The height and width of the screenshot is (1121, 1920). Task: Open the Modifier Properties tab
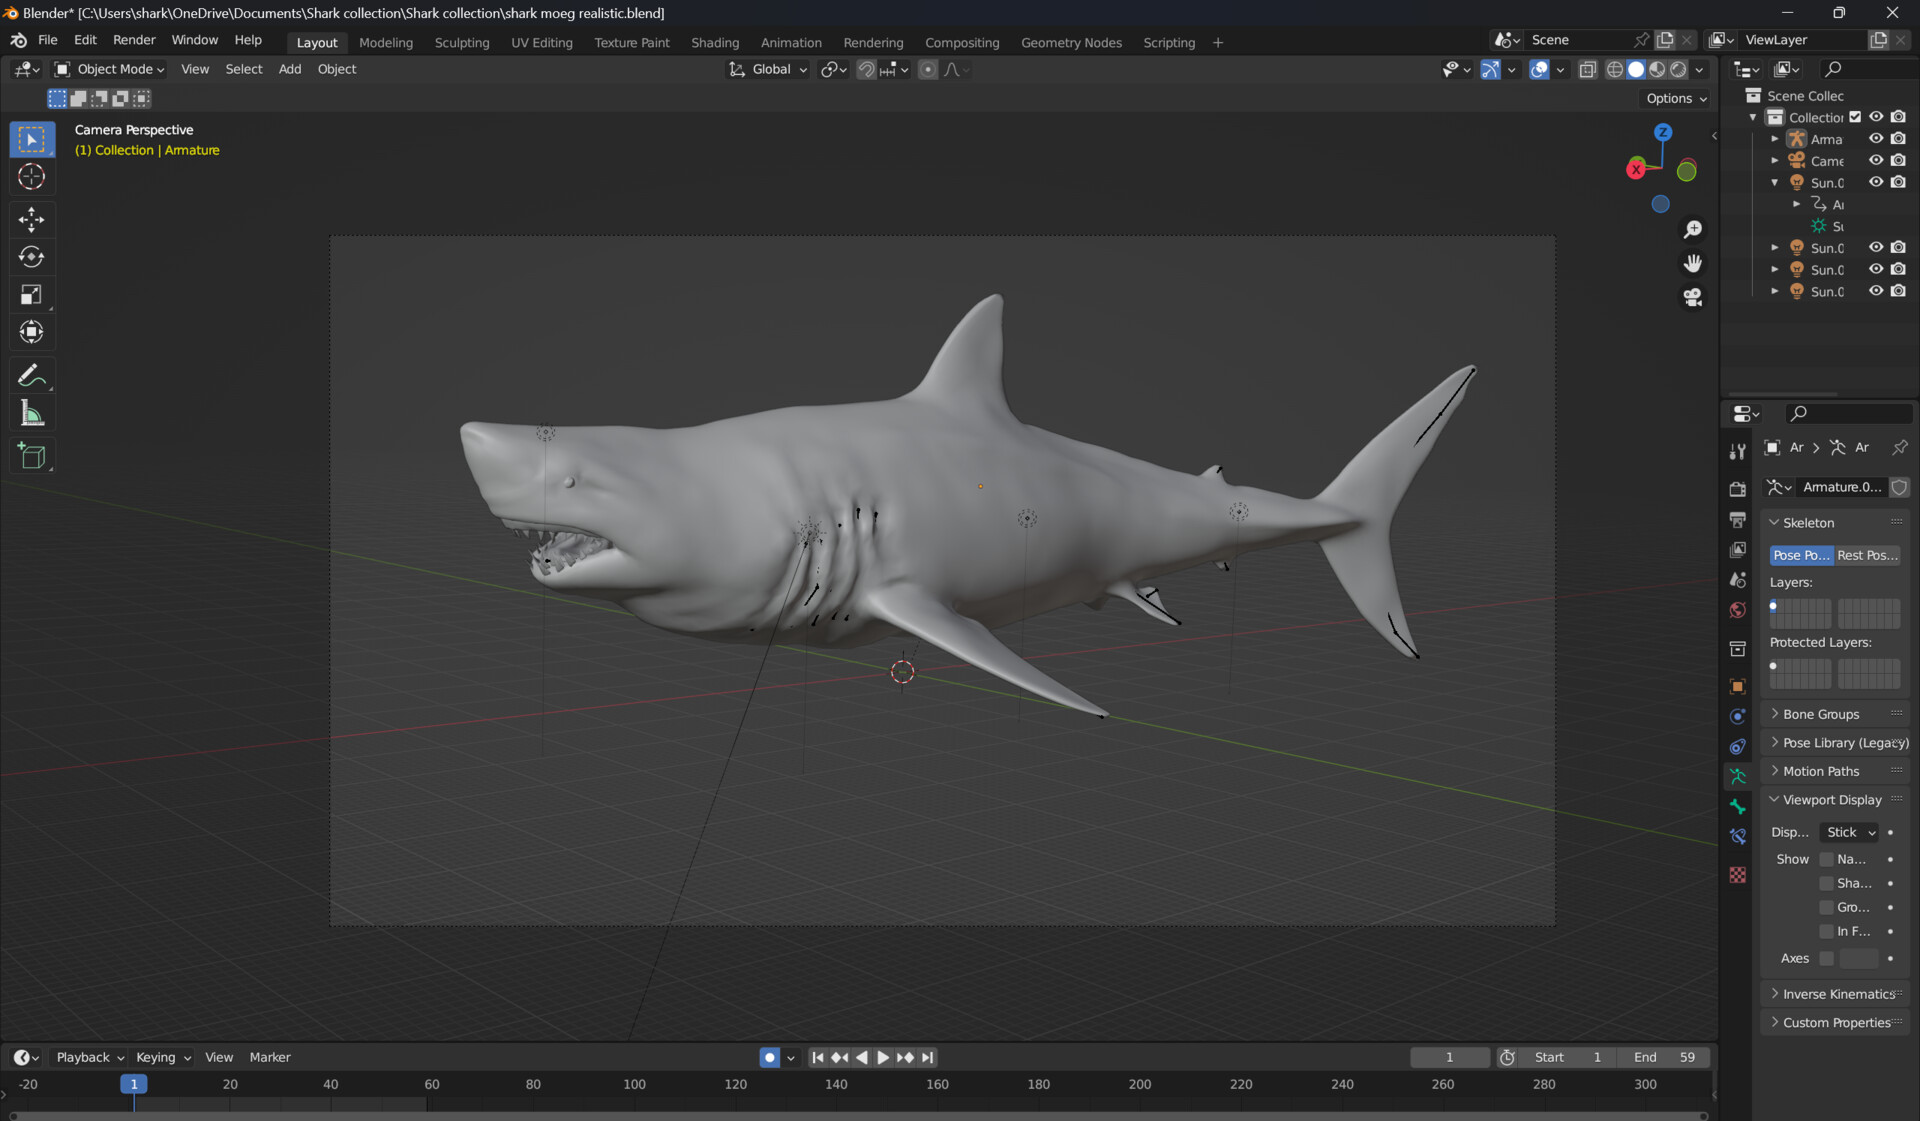[1737, 716]
